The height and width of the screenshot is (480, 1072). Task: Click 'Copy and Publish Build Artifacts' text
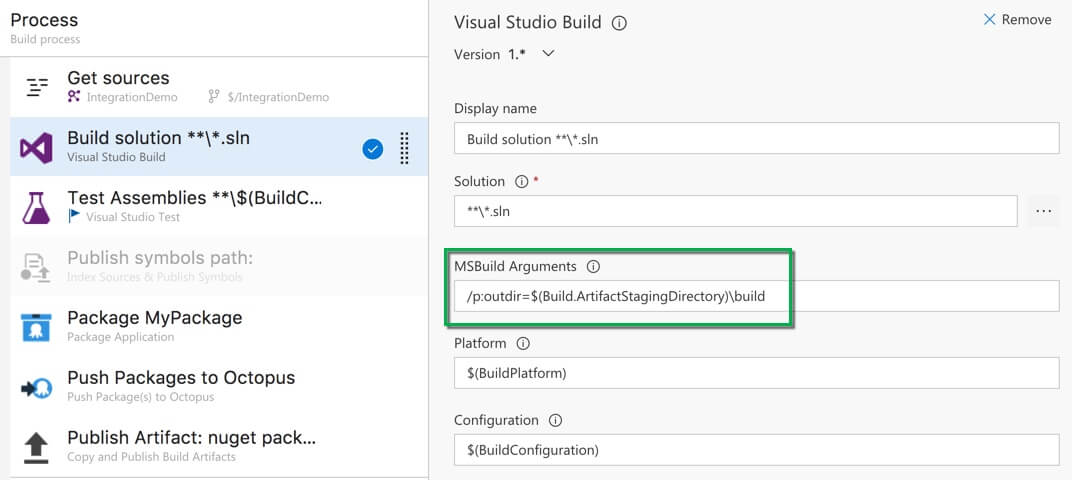point(151,457)
